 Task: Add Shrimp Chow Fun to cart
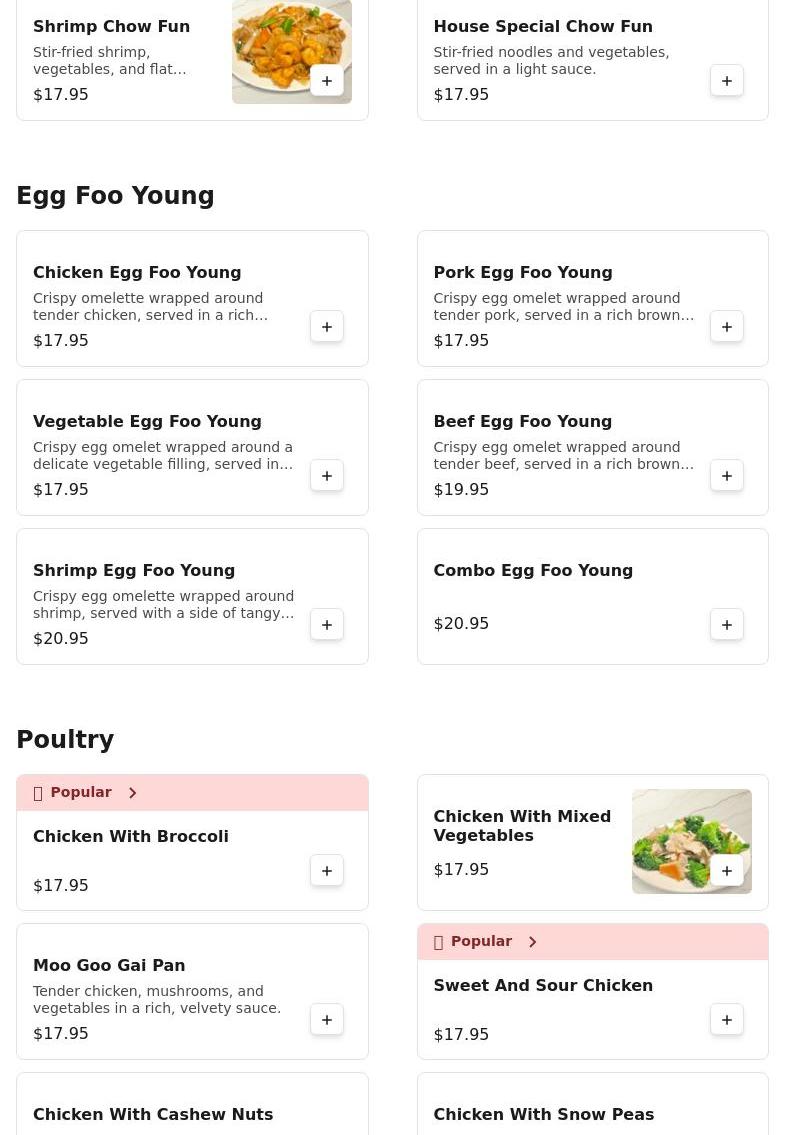(327, 81)
